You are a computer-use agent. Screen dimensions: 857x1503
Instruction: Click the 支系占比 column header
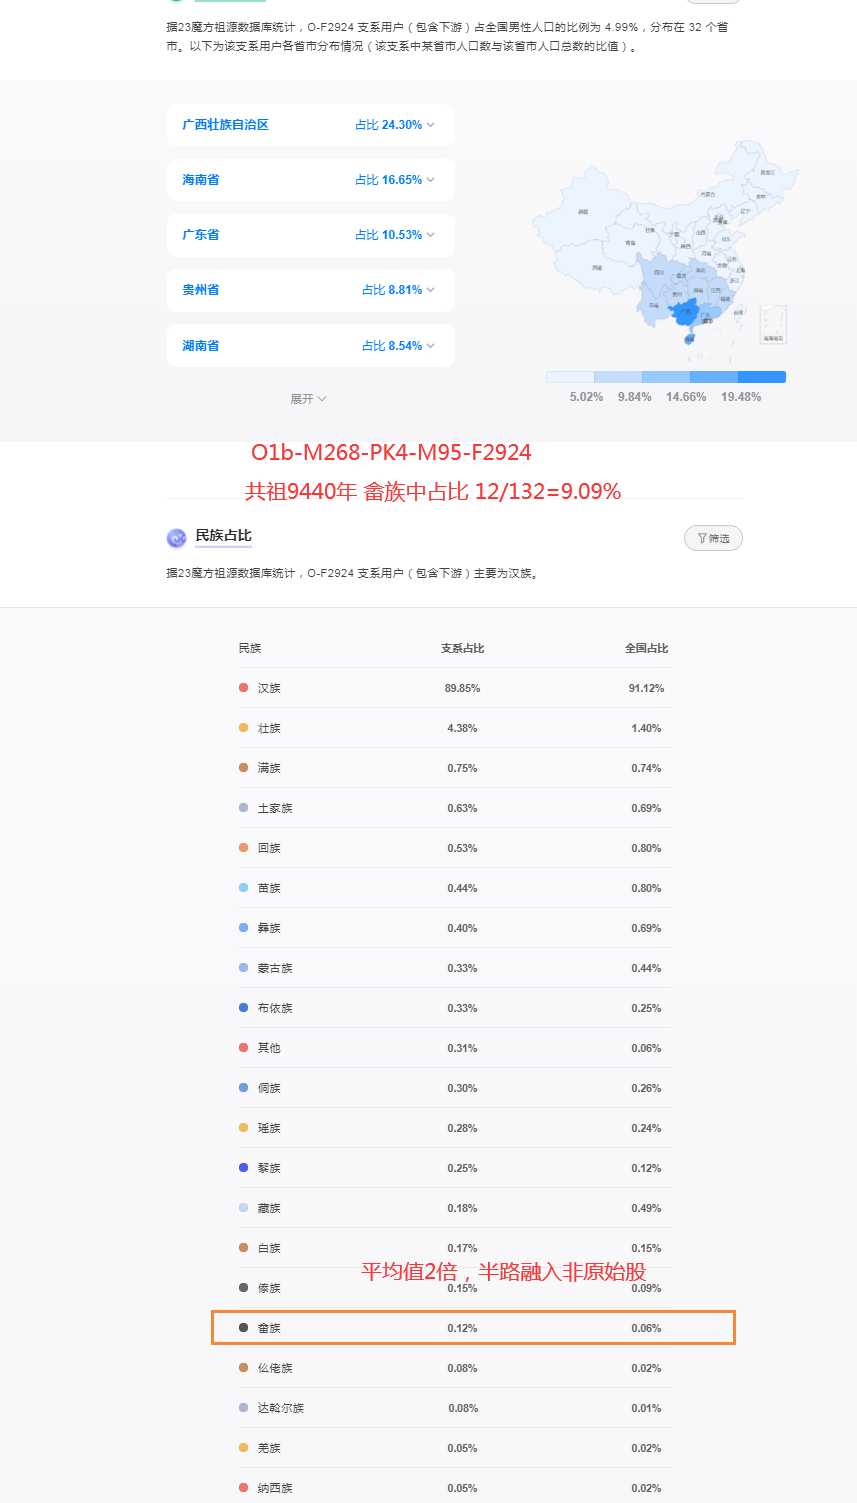[x=462, y=648]
